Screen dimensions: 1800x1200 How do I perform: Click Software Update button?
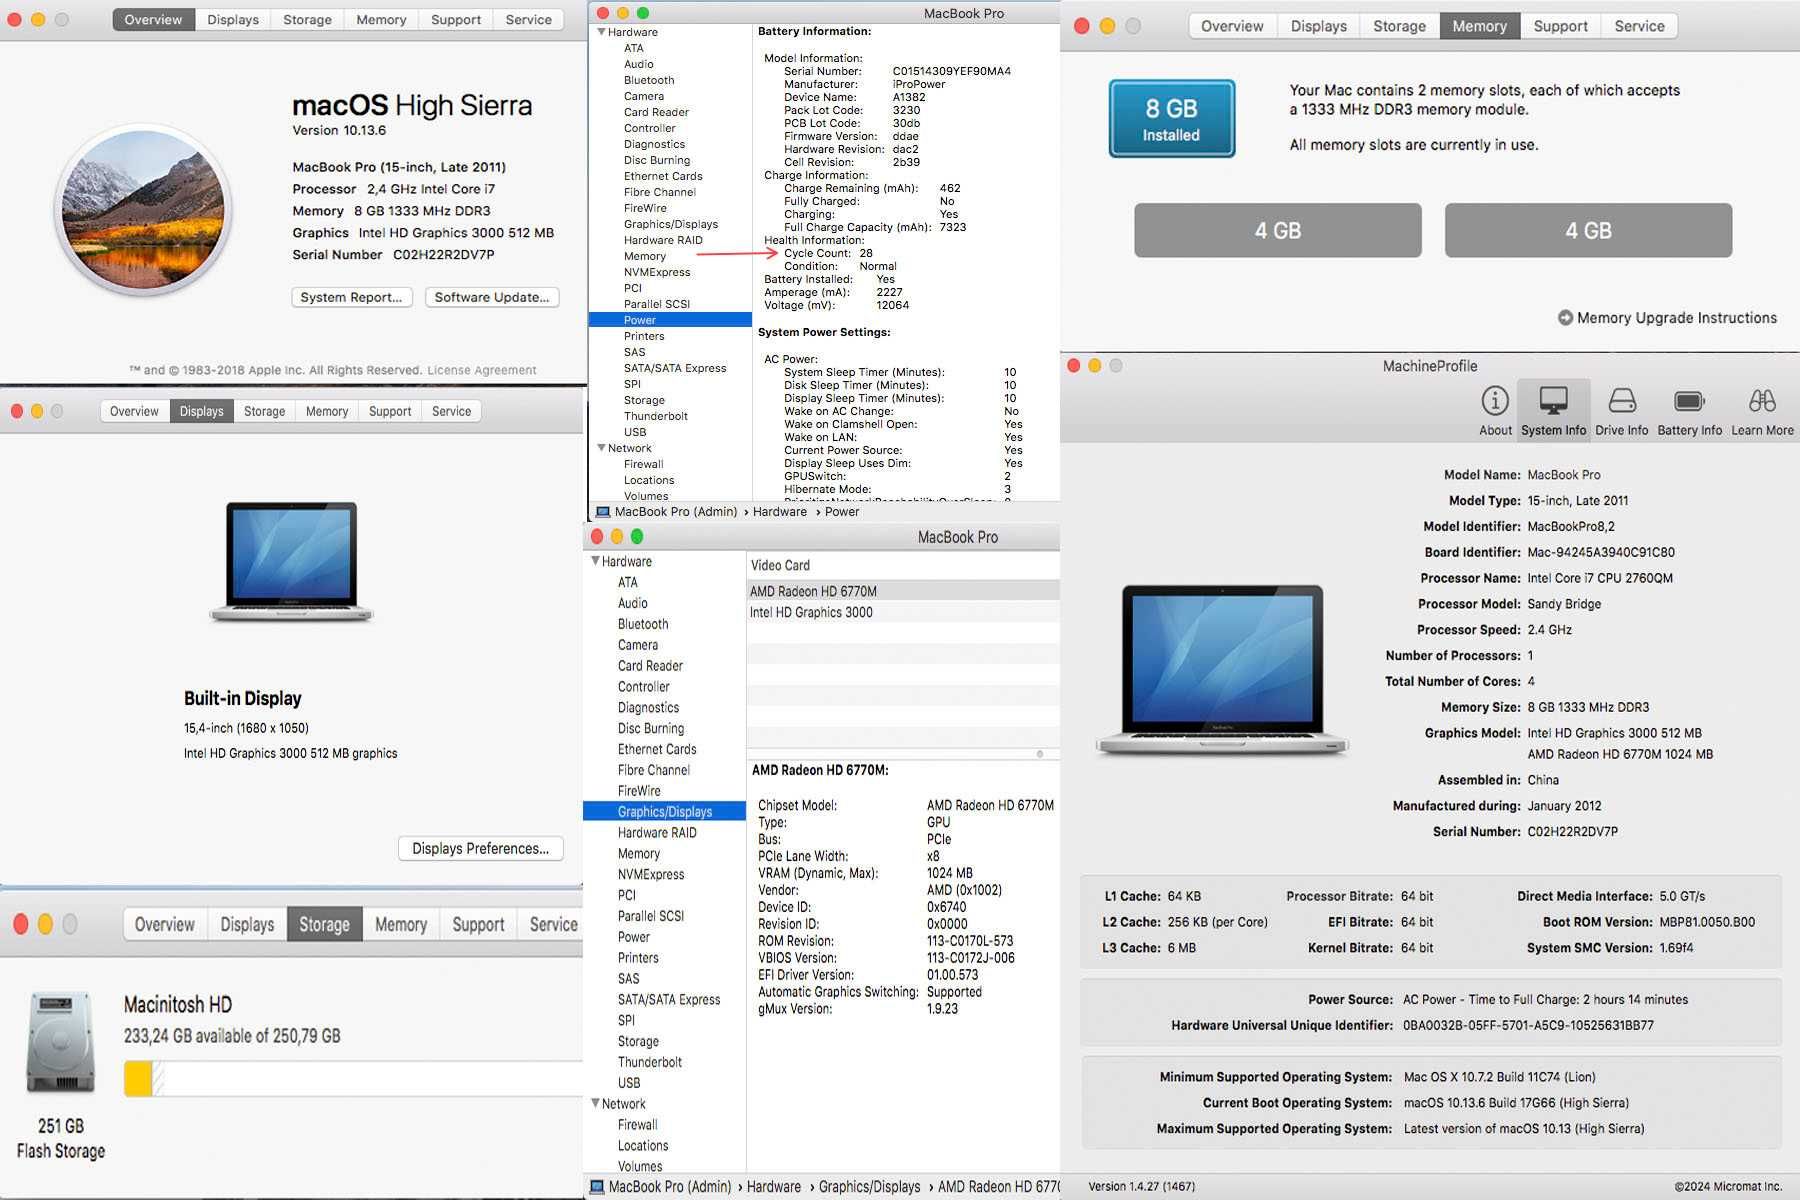(x=492, y=297)
